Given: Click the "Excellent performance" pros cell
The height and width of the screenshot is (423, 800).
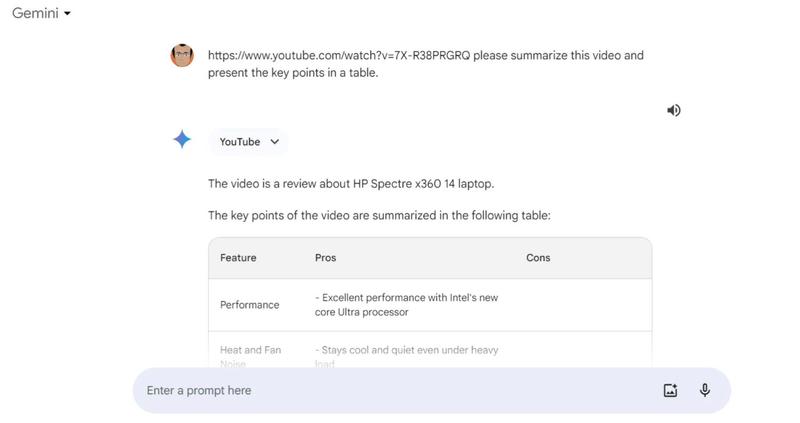Looking at the screenshot, I should (406, 305).
